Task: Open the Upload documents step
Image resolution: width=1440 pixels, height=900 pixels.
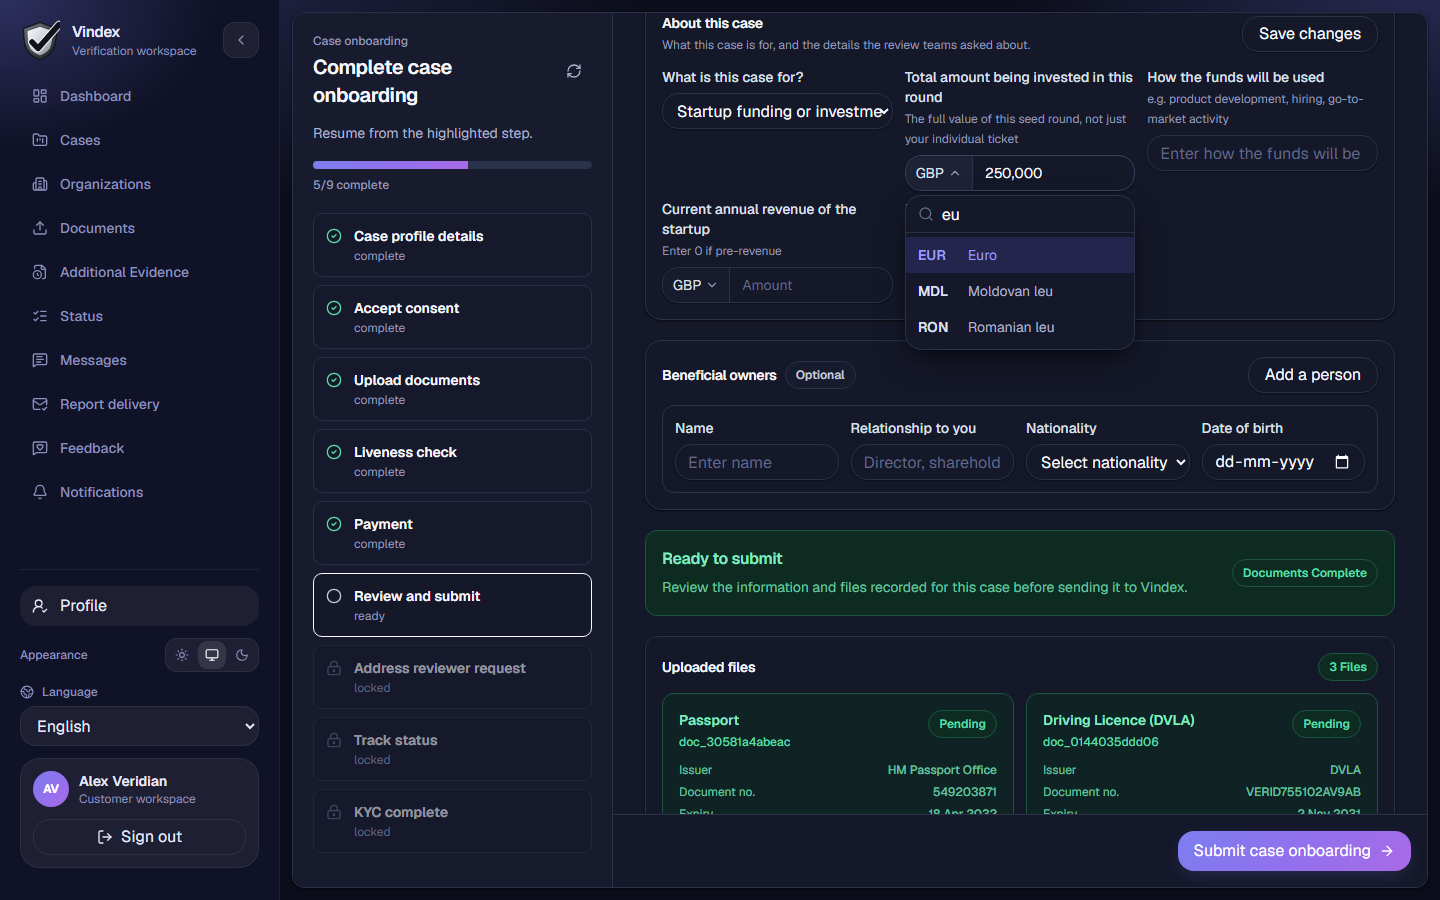Action: 452,389
